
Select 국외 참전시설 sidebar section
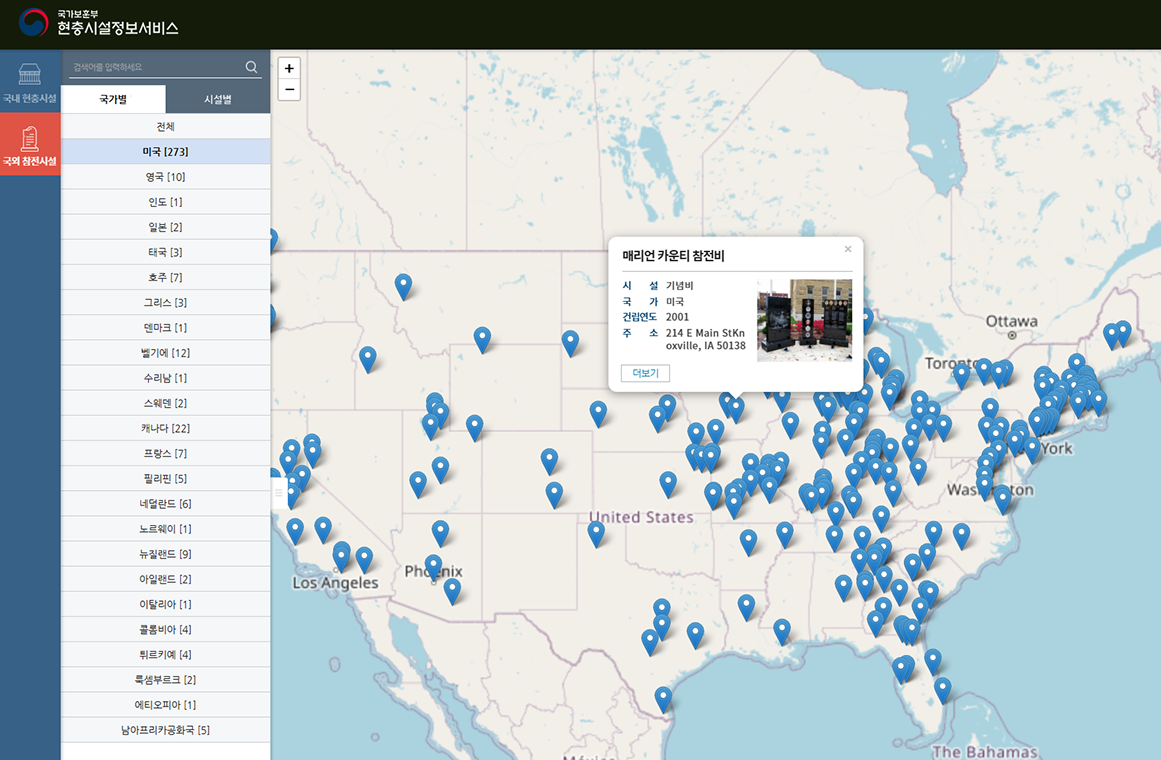tap(30, 144)
